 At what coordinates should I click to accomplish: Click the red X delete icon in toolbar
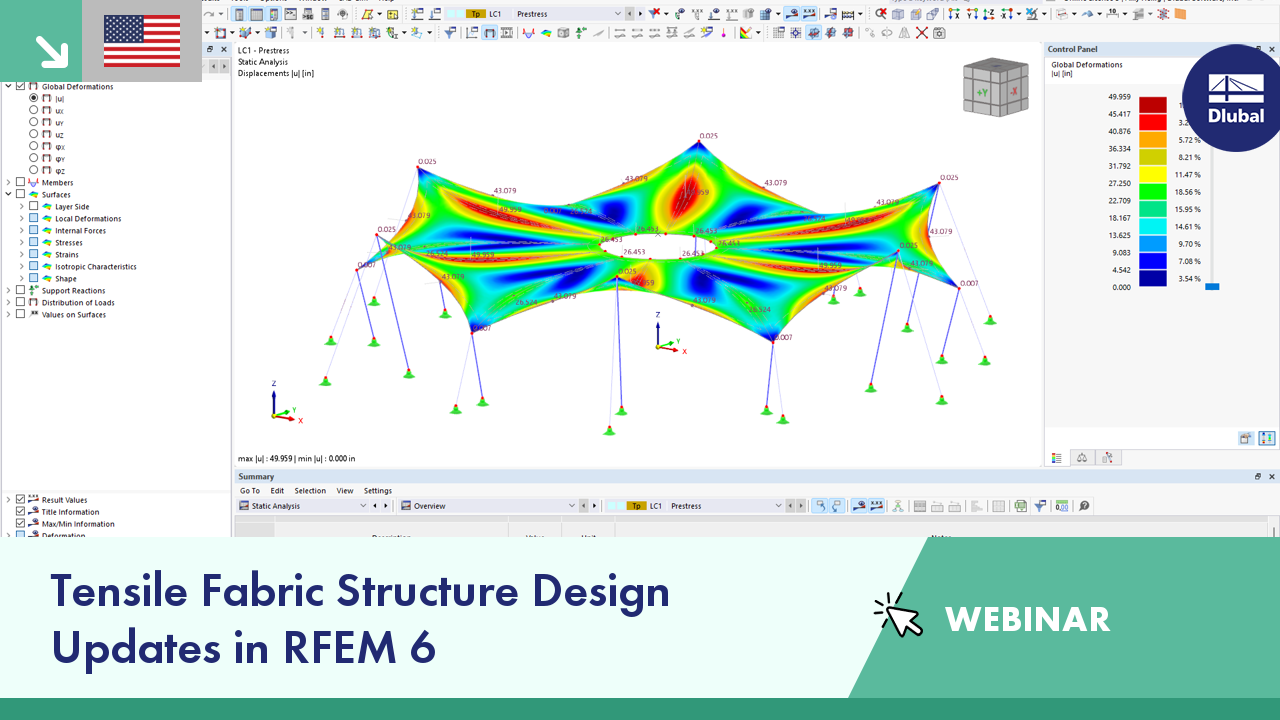pos(922,32)
